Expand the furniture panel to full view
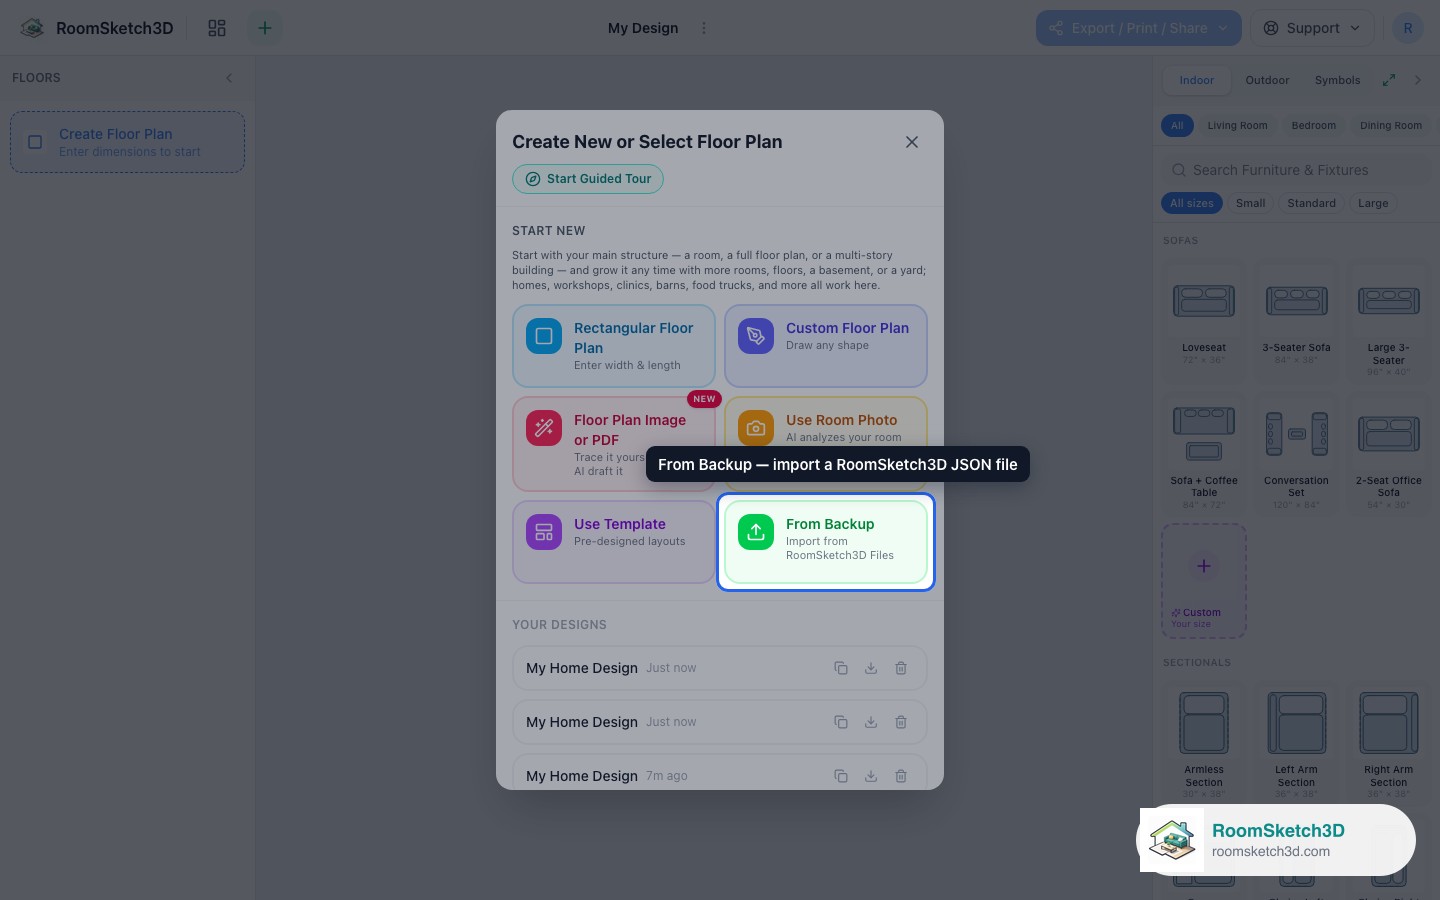The height and width of the screenshot is (900, 1440). click(1389, 80)
